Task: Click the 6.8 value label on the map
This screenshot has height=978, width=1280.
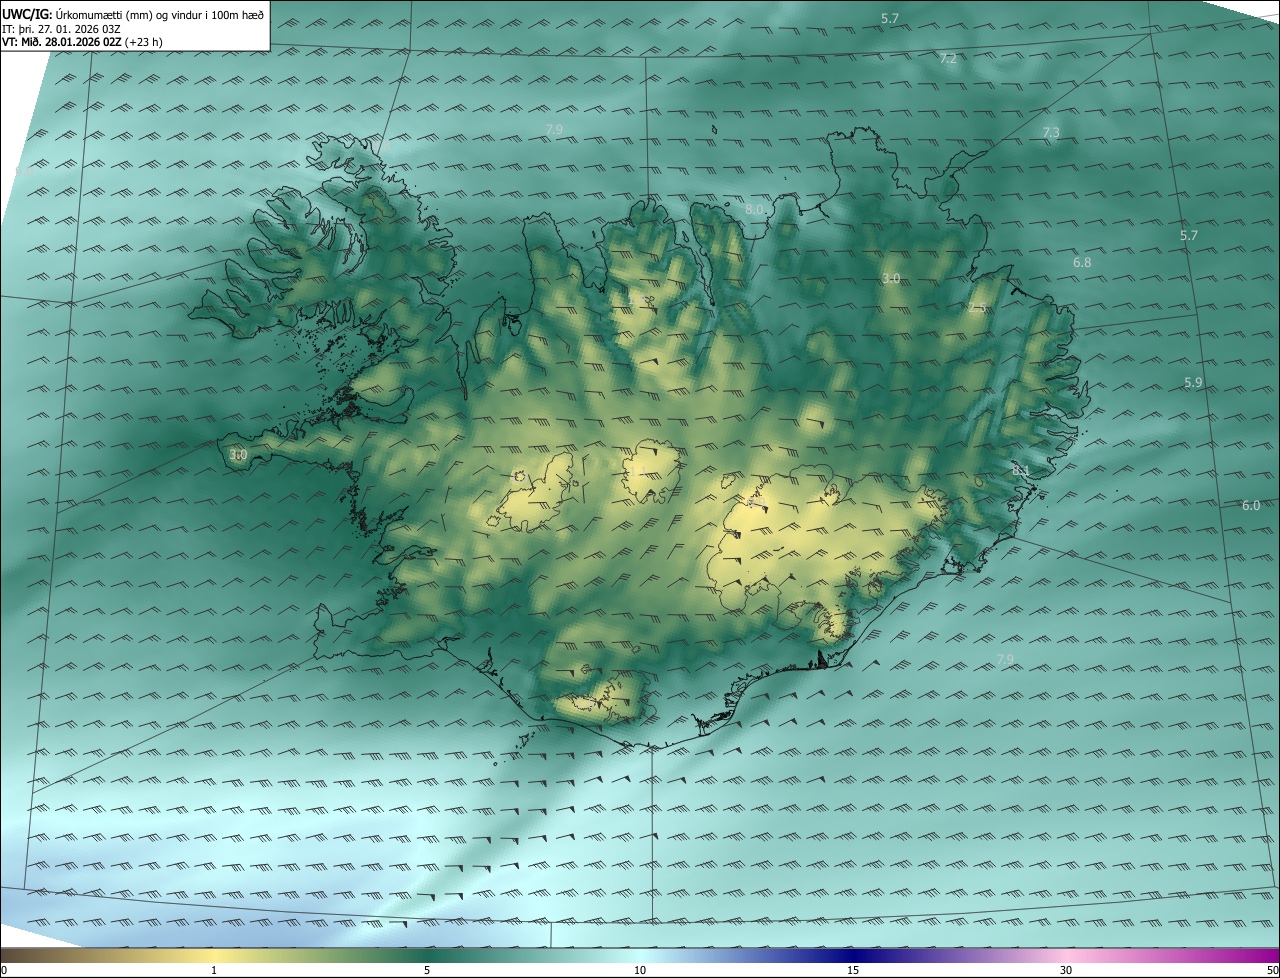Action: click(x=1082, y=262)
